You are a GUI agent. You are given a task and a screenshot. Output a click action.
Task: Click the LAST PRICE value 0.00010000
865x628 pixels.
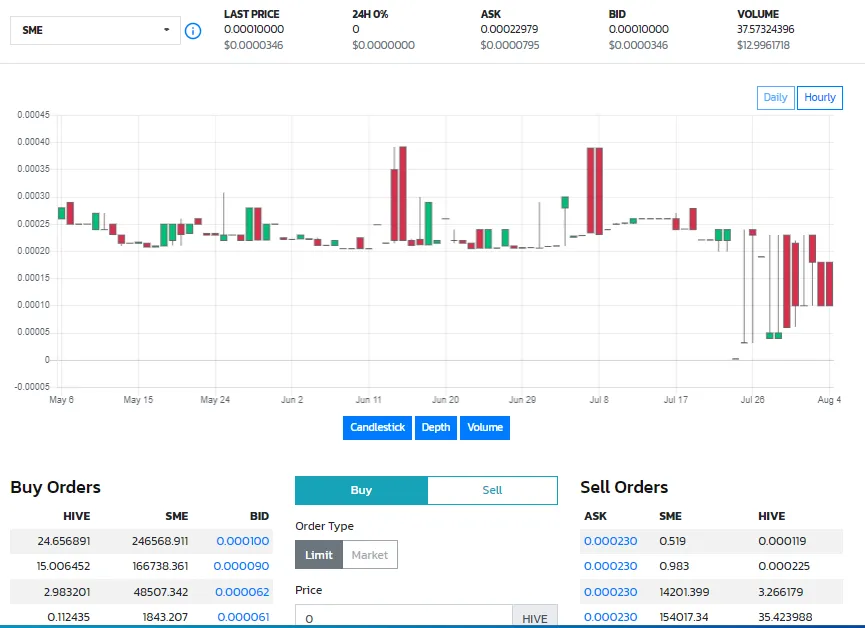[254, 29]
